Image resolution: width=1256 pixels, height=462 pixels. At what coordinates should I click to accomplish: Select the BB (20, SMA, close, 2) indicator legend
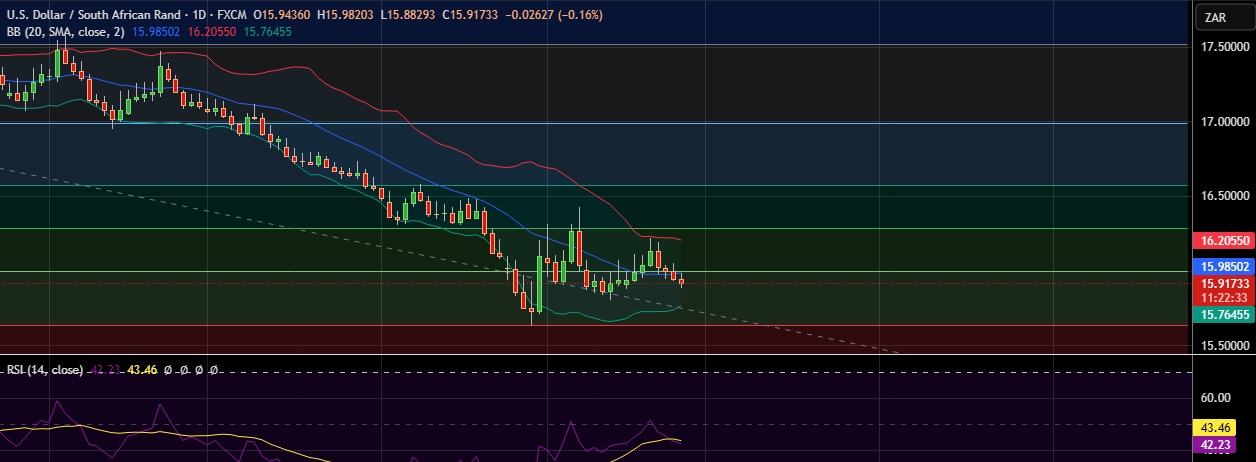65,32
